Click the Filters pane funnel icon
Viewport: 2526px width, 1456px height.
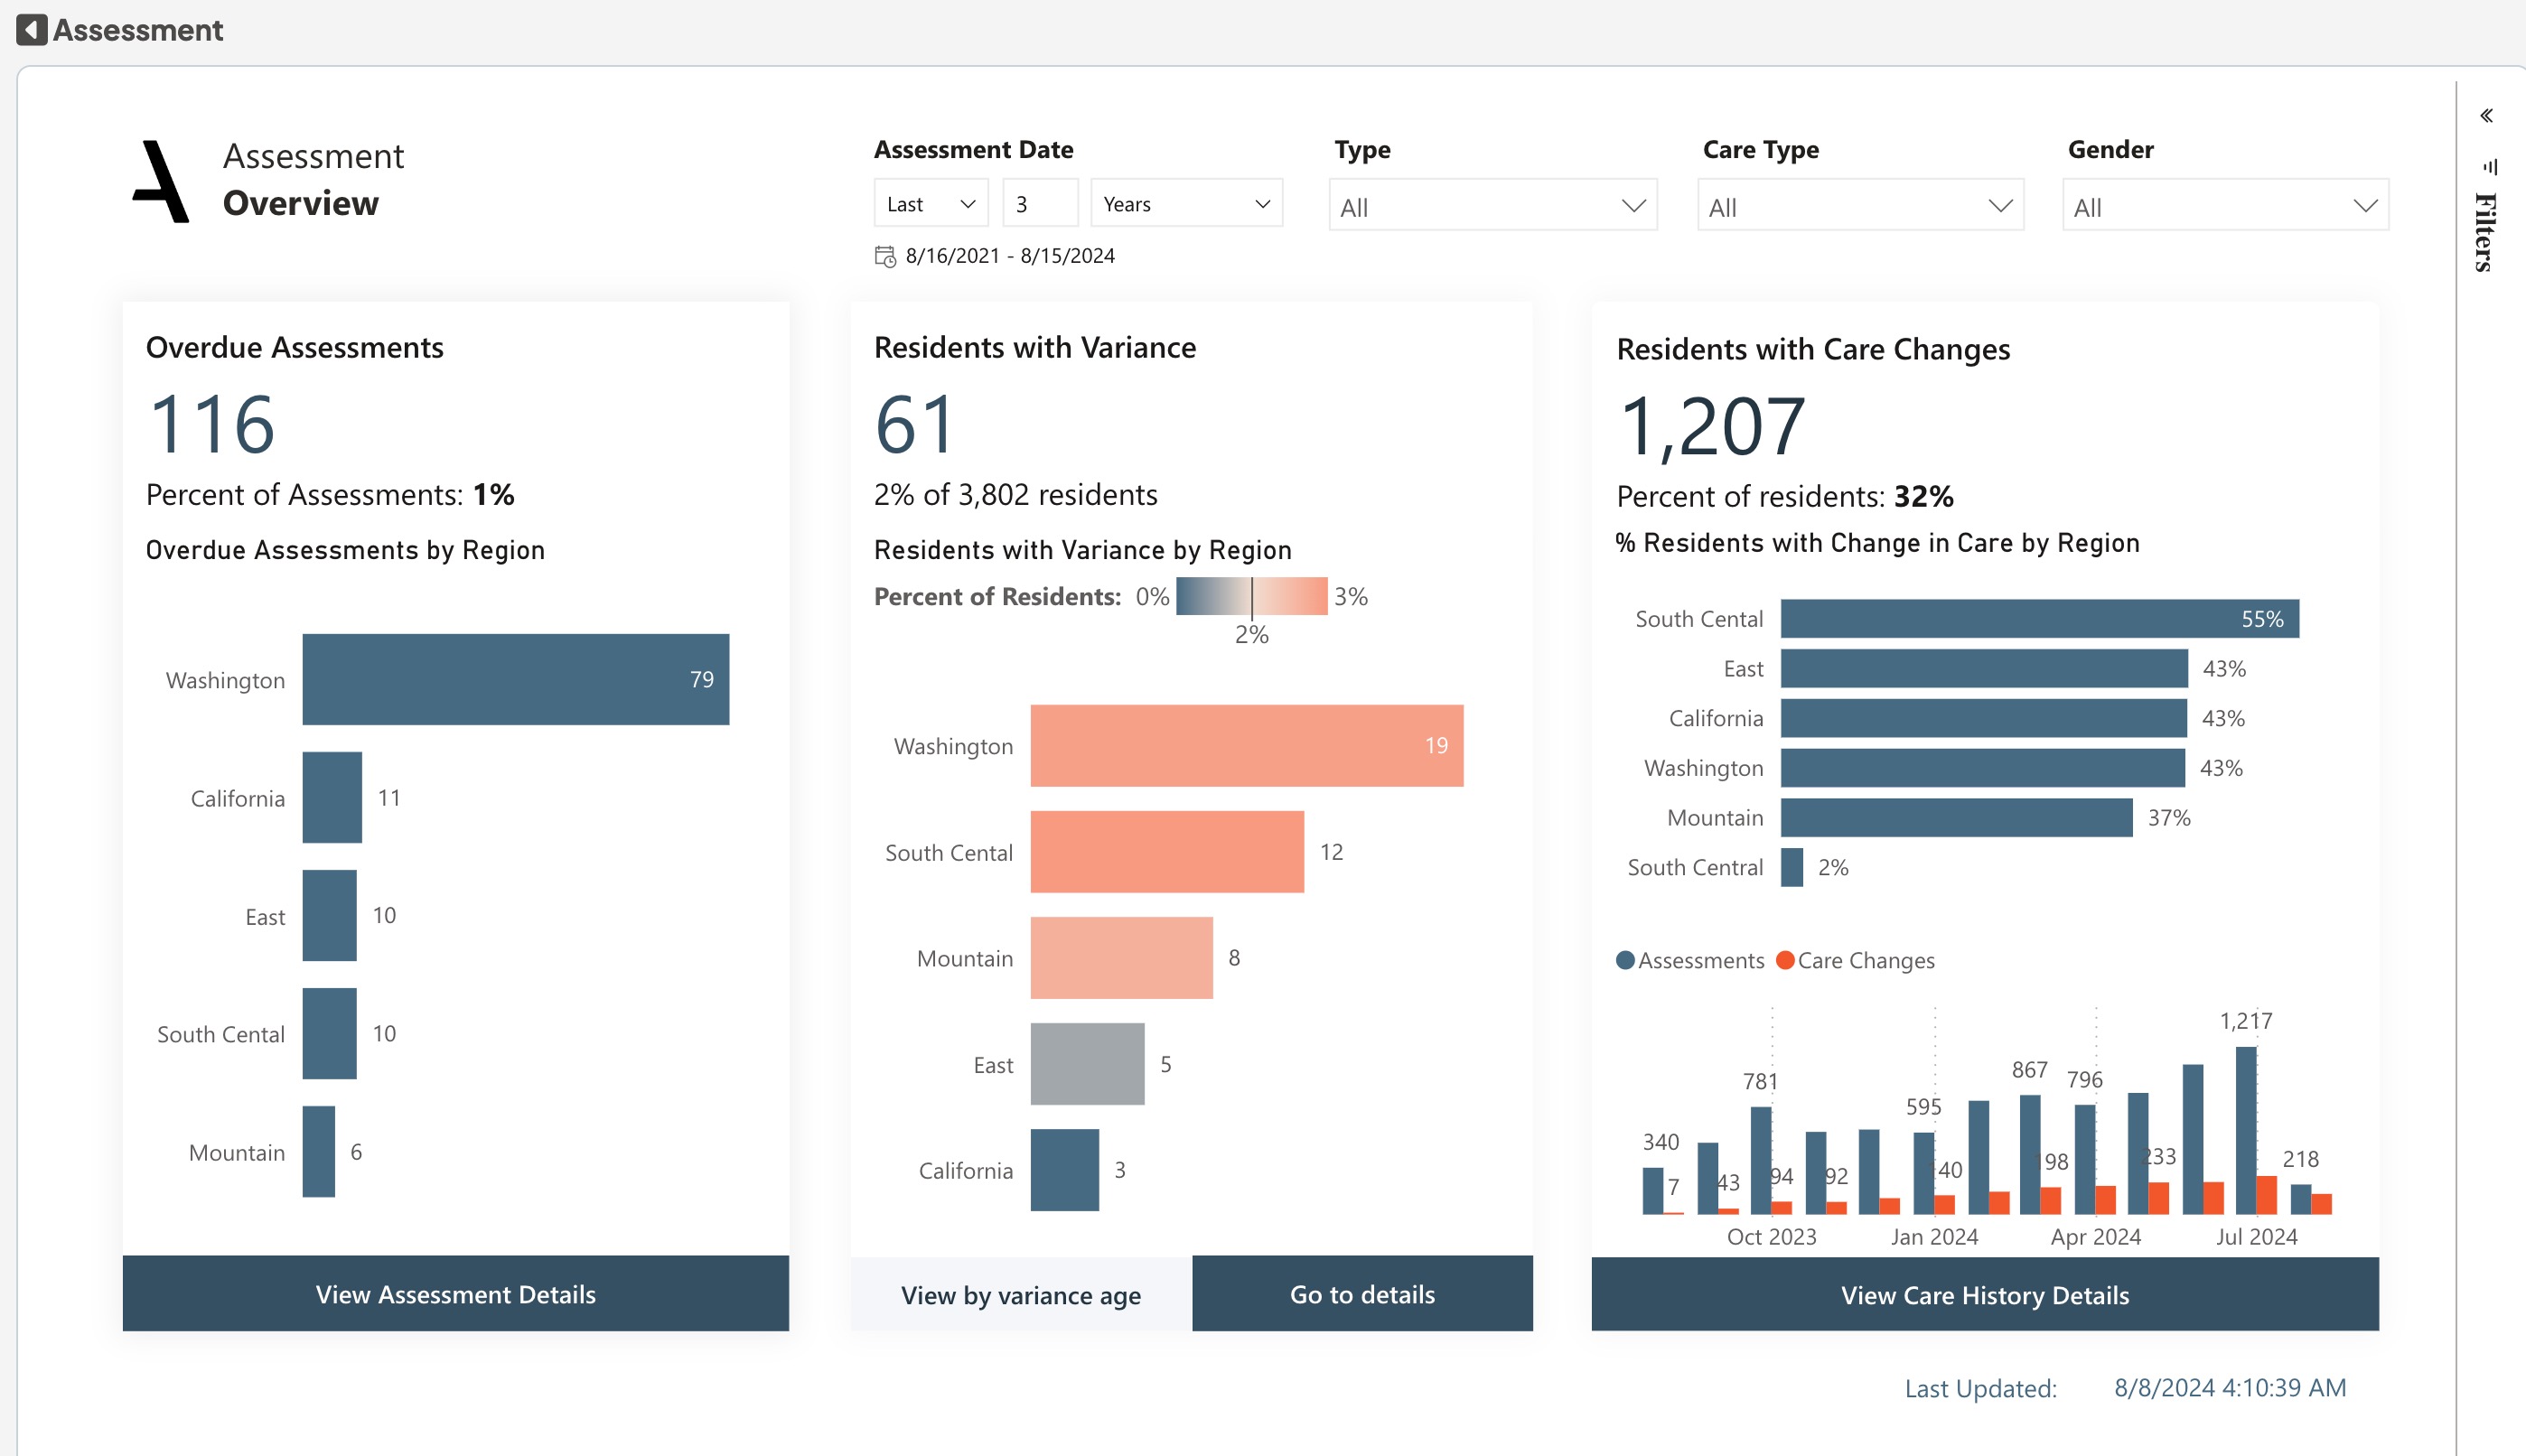click(x=2490, y=166)
